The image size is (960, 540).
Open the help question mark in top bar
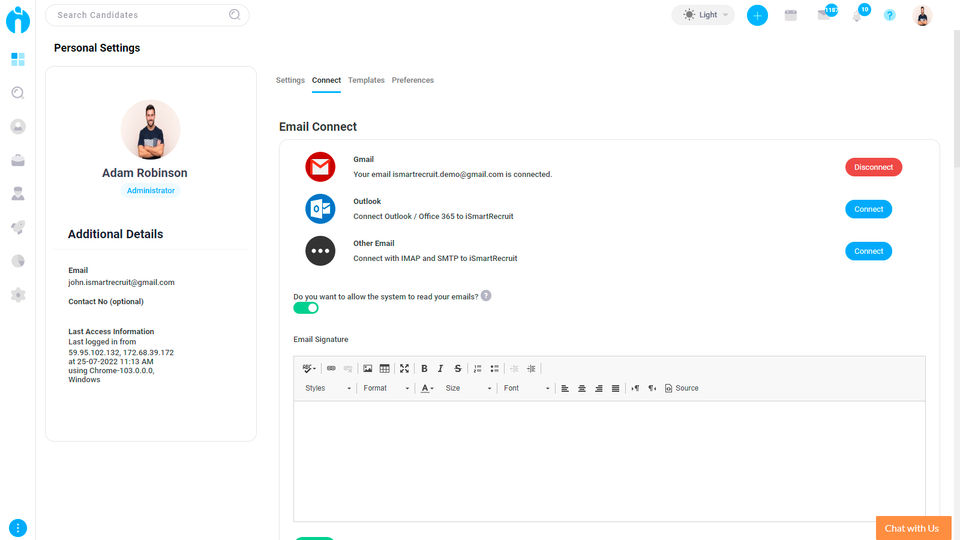tap(890, 15)
